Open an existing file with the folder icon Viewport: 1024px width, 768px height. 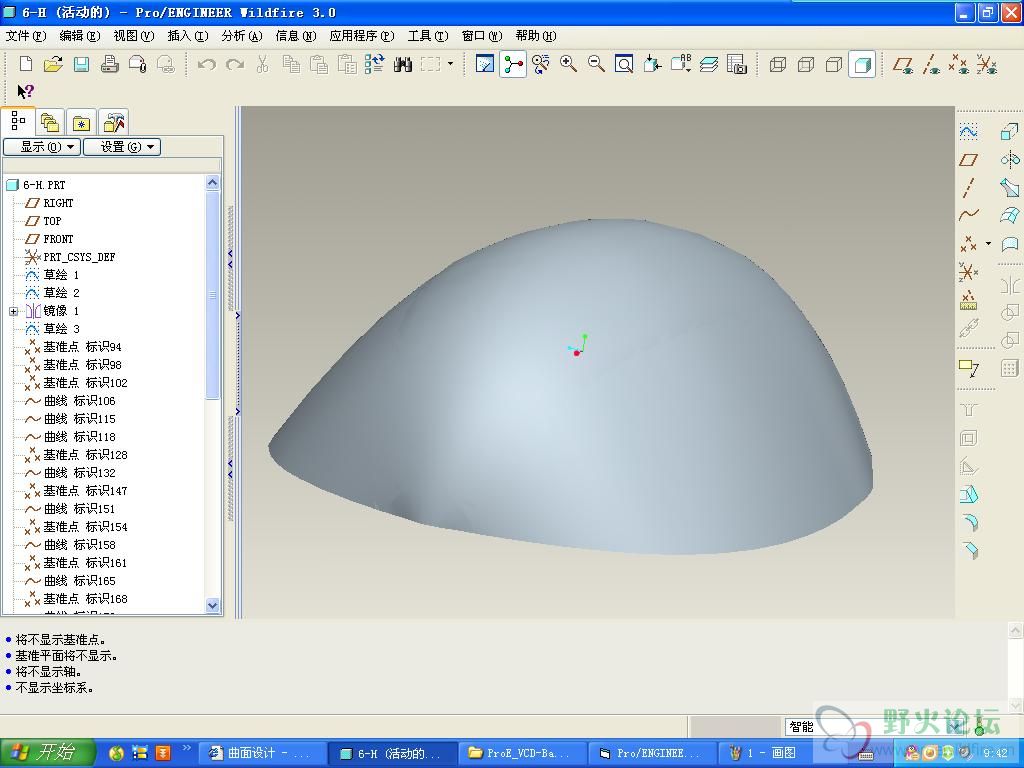pyautogui.click(x=54, y=64)
